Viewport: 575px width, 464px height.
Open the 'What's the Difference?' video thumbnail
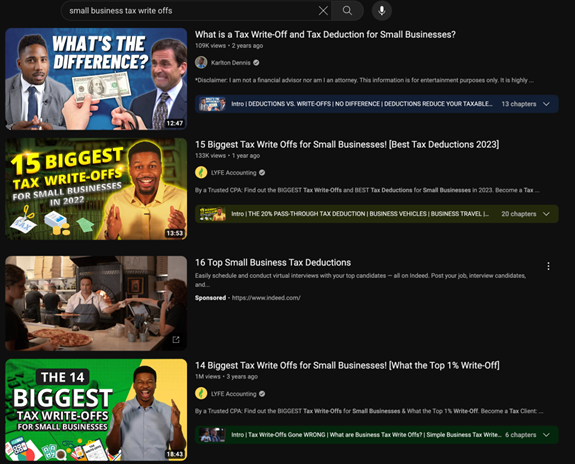click(x=96, y=79)
